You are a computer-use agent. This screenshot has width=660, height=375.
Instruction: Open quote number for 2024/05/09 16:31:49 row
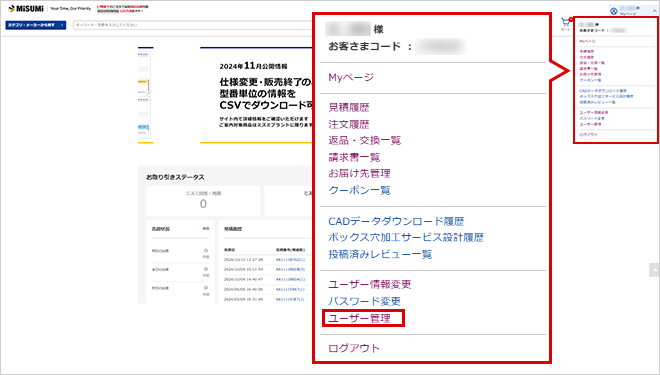point(290,299)
